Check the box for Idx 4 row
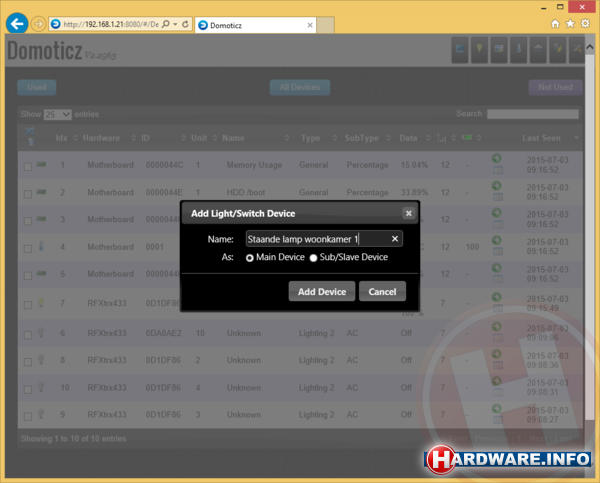600x483 pixels. pos(28,249)
